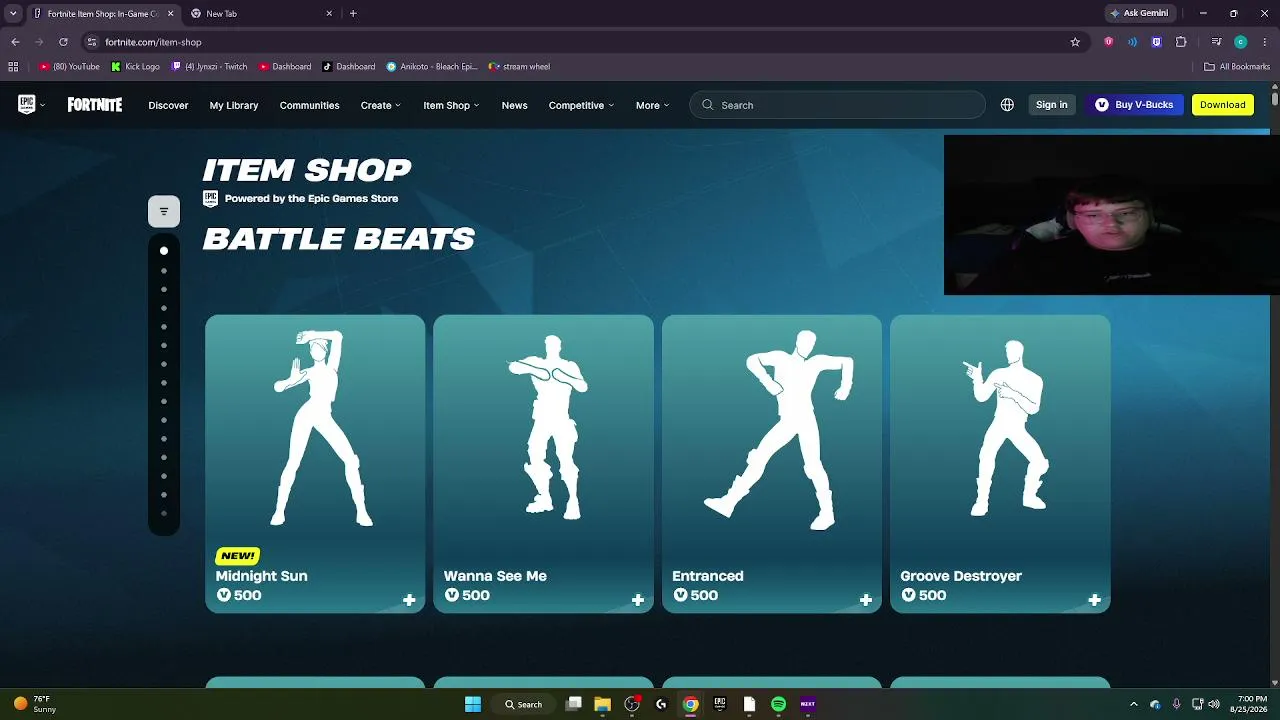Screen dimensions: 1280x720
Task: Add Midnight Sun emote with its plus icon
Action: tap(409, 600)
